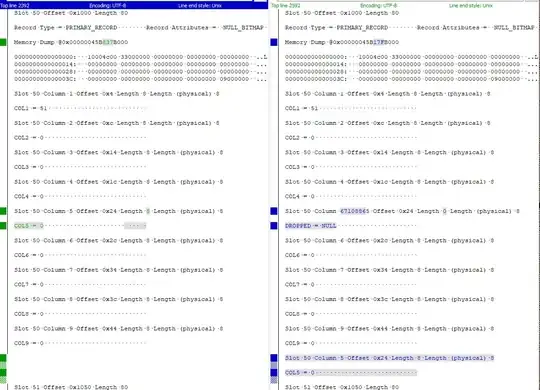Click right 'Slot 50 Column 8 Offset 0x3c' line

point(389,299)
